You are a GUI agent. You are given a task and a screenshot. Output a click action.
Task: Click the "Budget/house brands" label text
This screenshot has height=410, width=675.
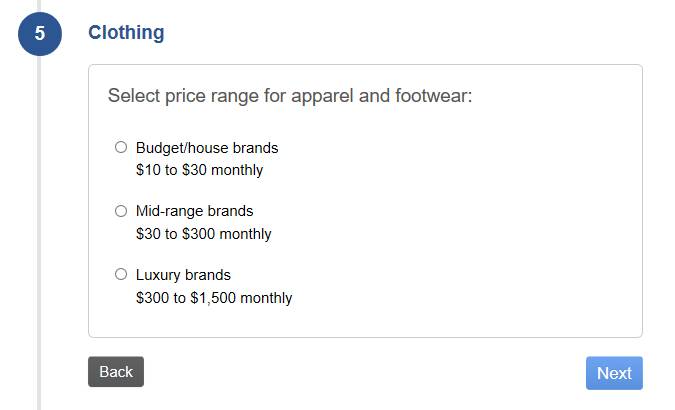pyautogui.click(x=207, y=148)
